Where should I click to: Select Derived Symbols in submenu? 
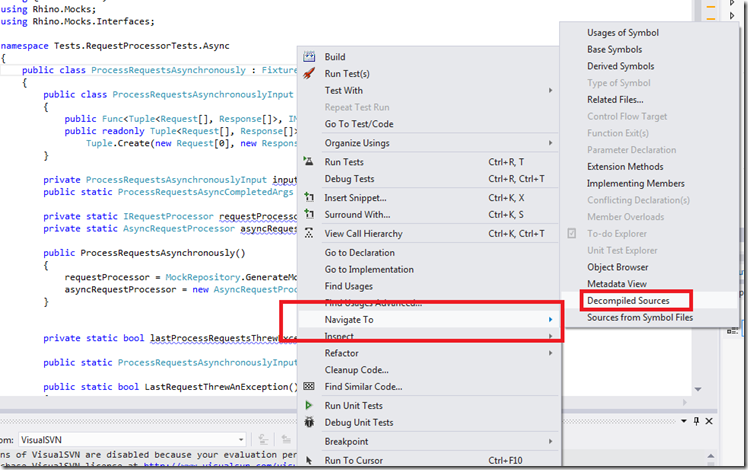pos(620,66)
